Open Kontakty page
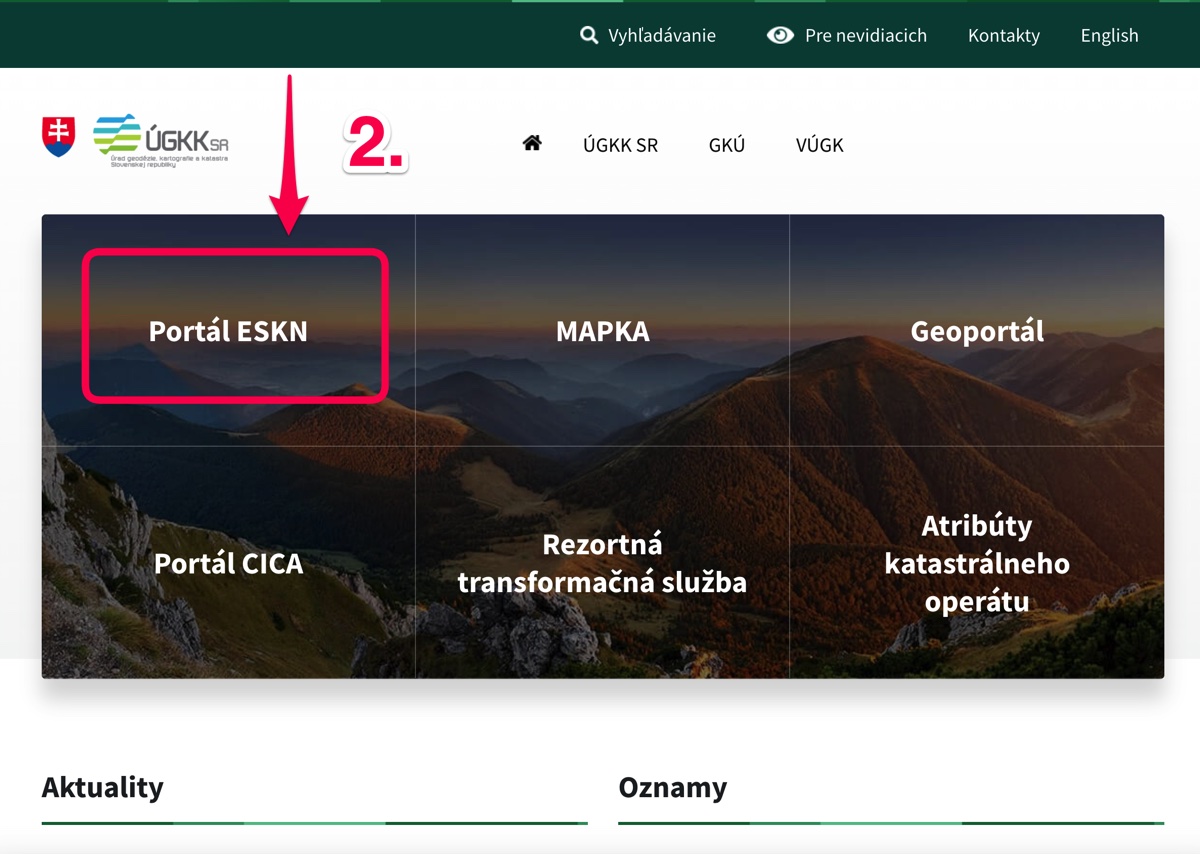Image resolution: width=1200 pixels, height=854 pixels. point(1004,35)
